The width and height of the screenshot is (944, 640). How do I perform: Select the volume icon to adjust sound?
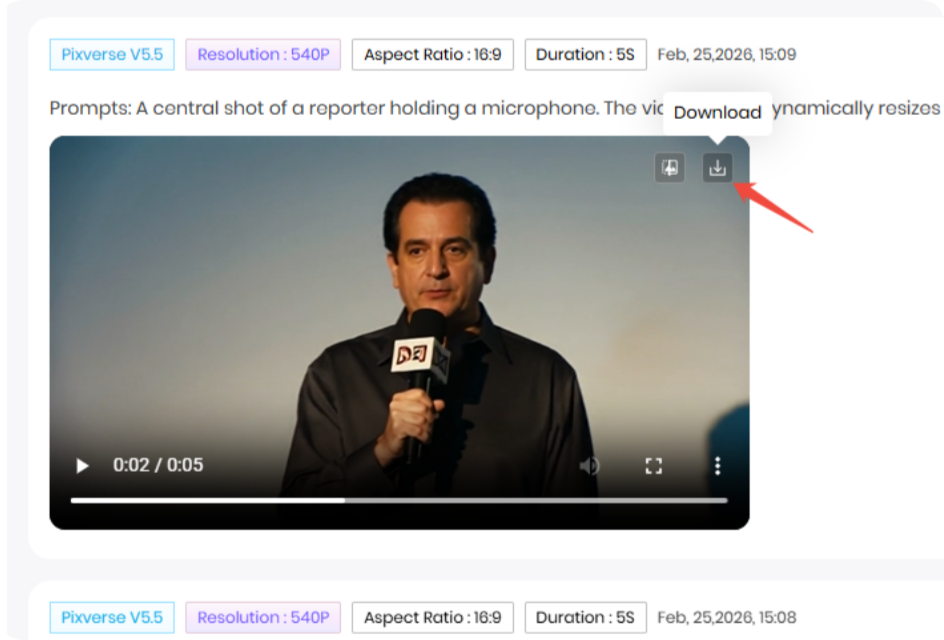tap(590, 465)
